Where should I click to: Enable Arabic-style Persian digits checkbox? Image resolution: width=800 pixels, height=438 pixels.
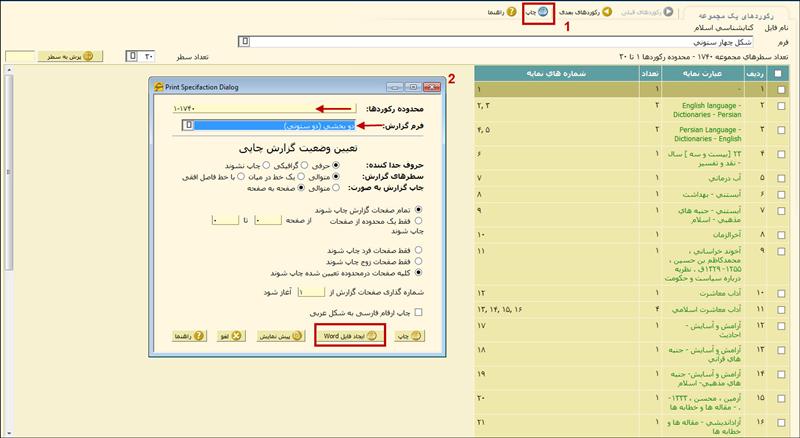click(x=418, y=313)
